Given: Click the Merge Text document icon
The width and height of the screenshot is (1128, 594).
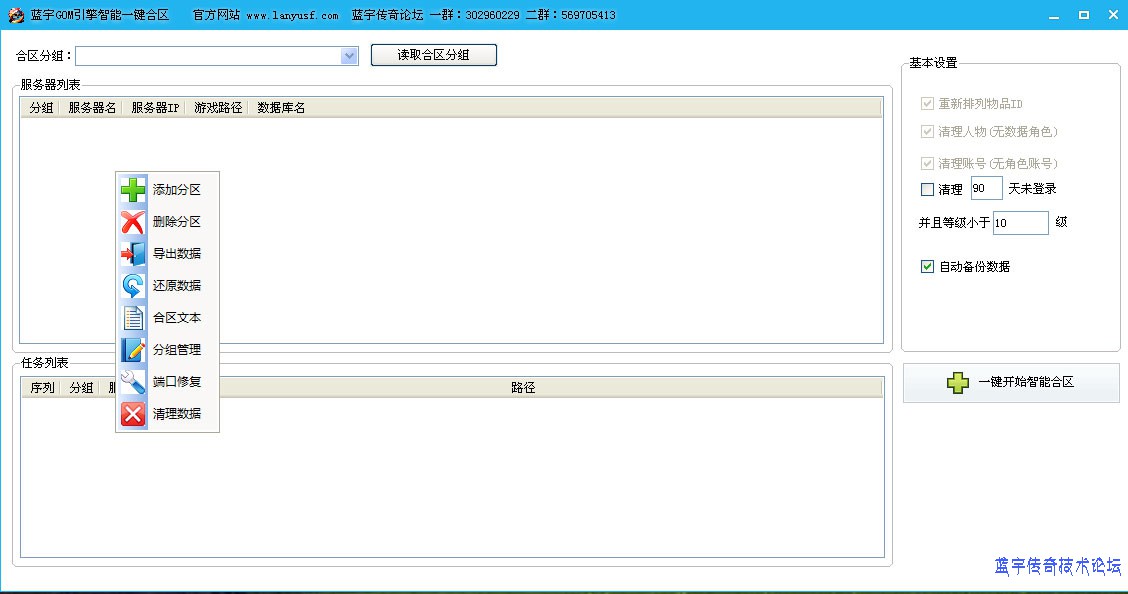Looking at the screenshot, I should coord(133,318).
